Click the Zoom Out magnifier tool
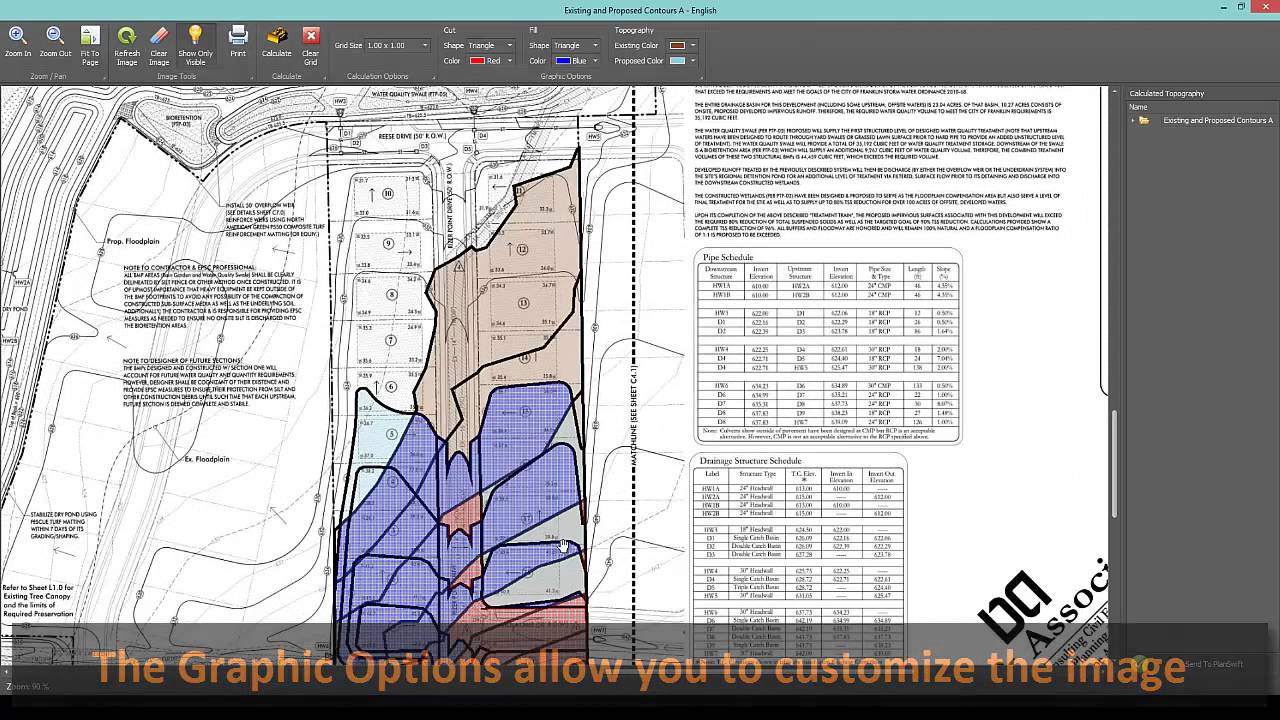Screen dimensions: 1280x720 coord(55,41)
